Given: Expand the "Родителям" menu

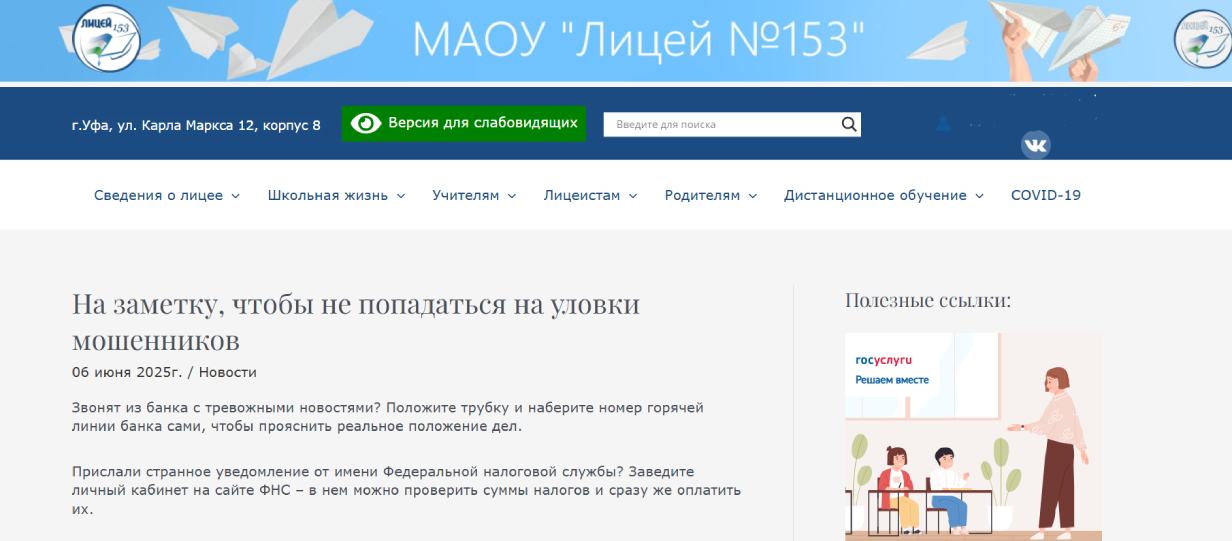Looking at the screenshot, I should [711, 196].
